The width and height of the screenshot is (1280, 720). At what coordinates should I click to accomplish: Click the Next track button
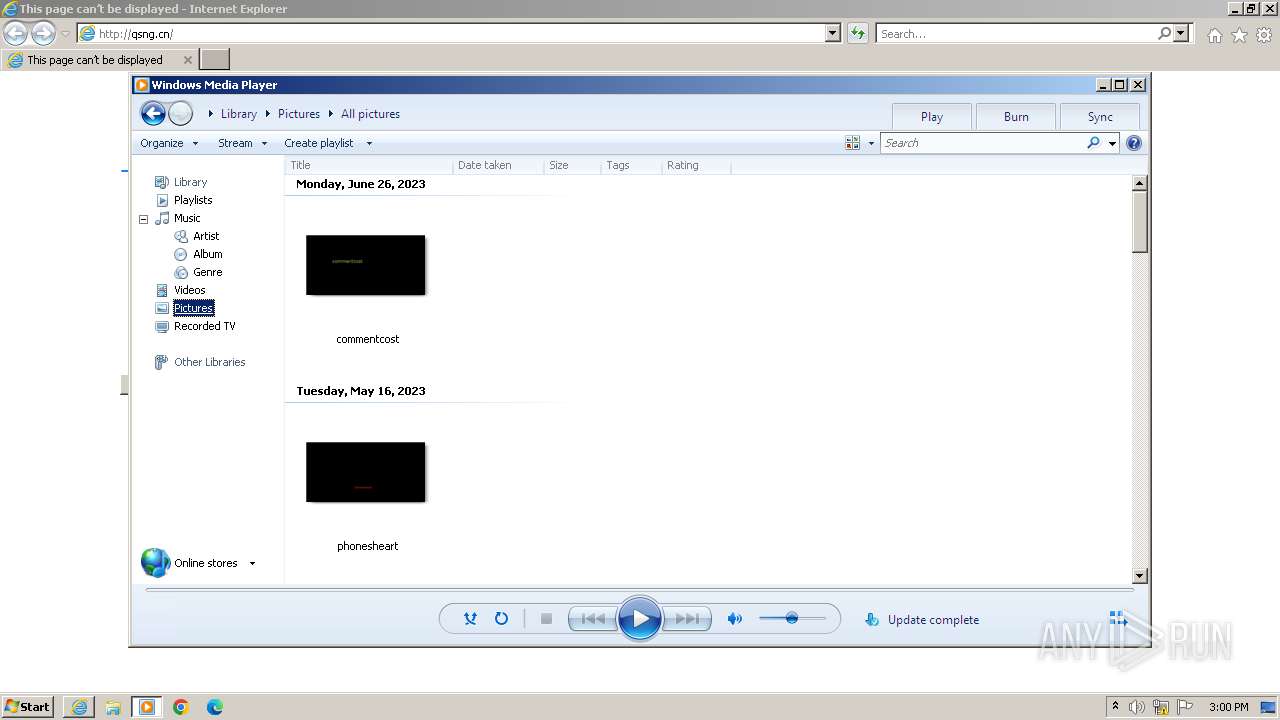coord(687,619)
